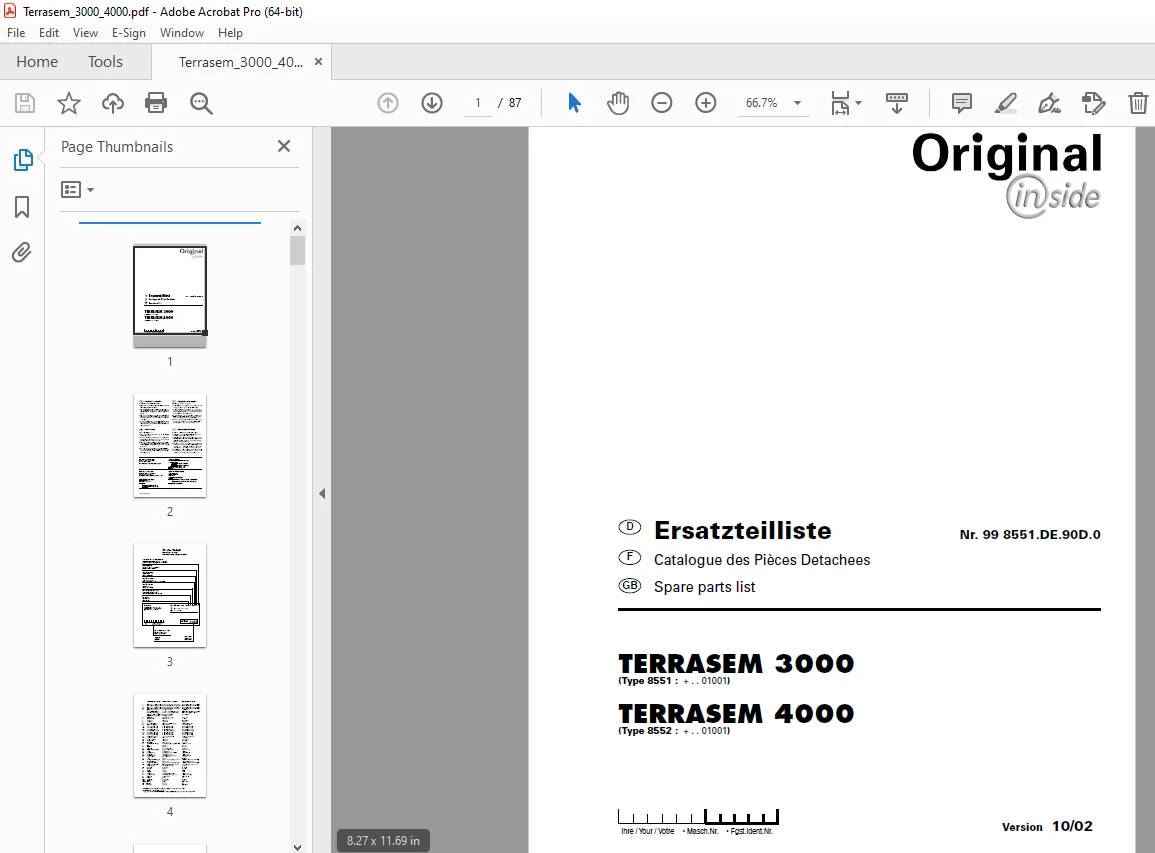1155x853 pixels.
Task: Open the Edit menu
Action: point(49,33)
